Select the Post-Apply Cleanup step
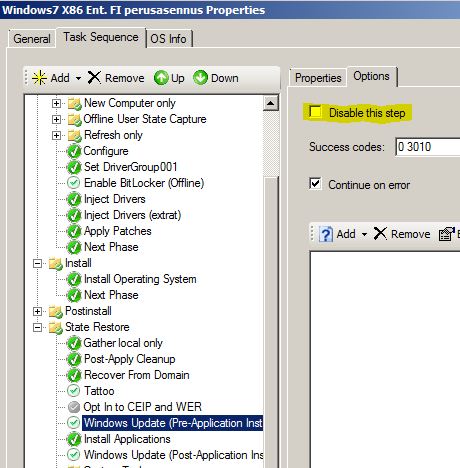 coord(130,359)
